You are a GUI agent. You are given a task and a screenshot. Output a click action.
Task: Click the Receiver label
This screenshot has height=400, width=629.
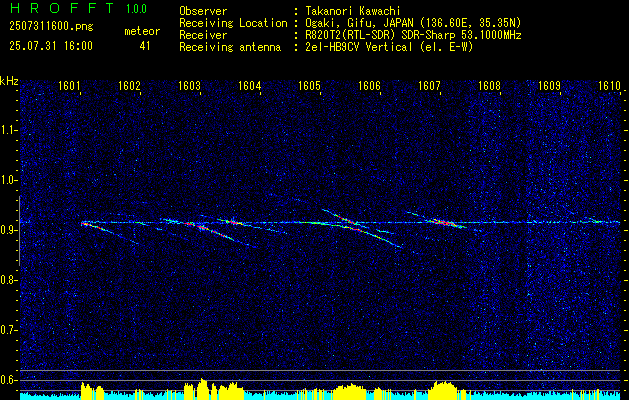[203, 35]
